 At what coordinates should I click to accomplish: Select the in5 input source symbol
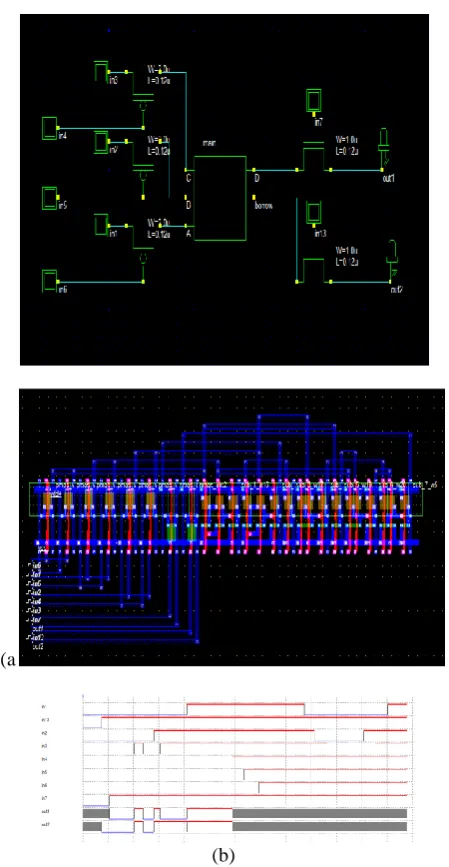[x=51, y=199]
